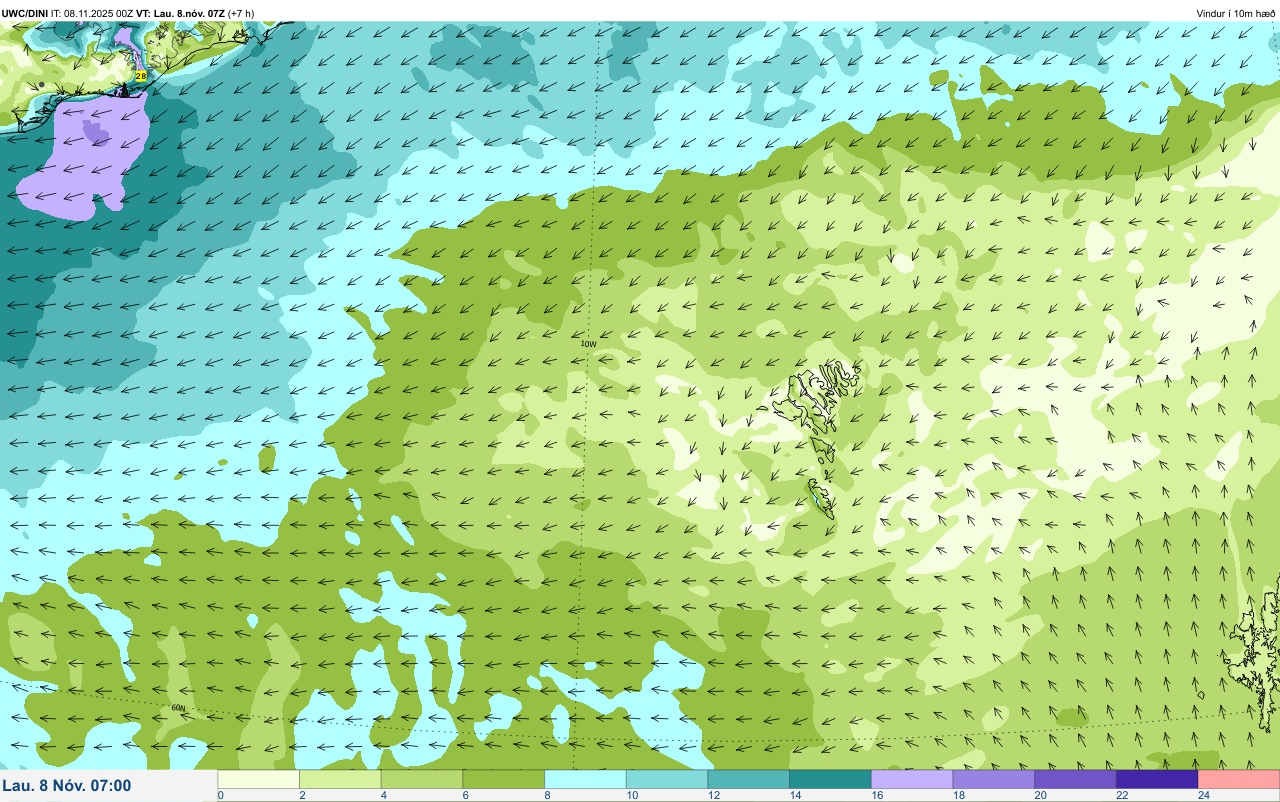Image resolution: width=1280 pixels, height=802 pixels.
Task: Click legend scale value "6"
Action: click(x=465, y=795)
